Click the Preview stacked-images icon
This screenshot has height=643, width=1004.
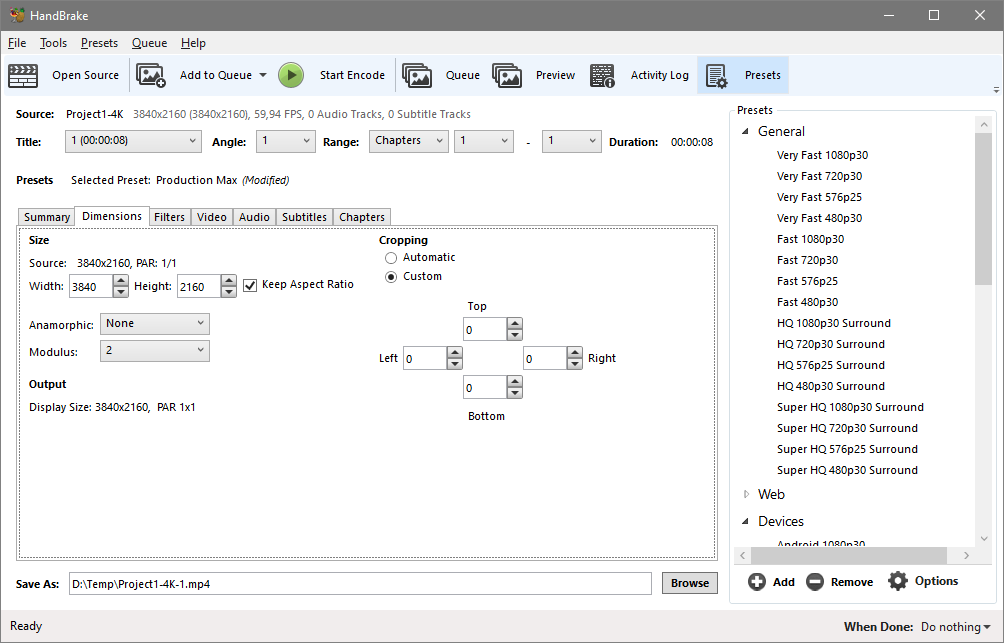tap(507, 76)
